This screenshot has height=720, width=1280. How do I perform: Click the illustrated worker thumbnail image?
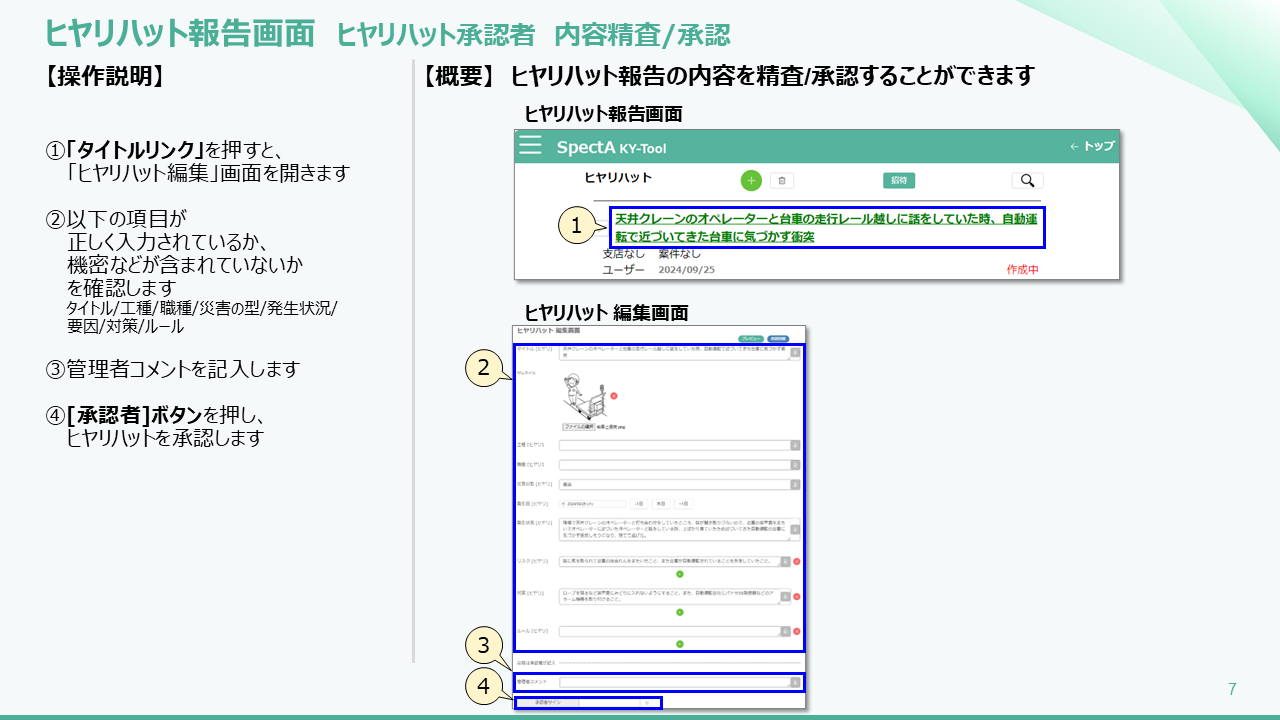tap(584, 397)
